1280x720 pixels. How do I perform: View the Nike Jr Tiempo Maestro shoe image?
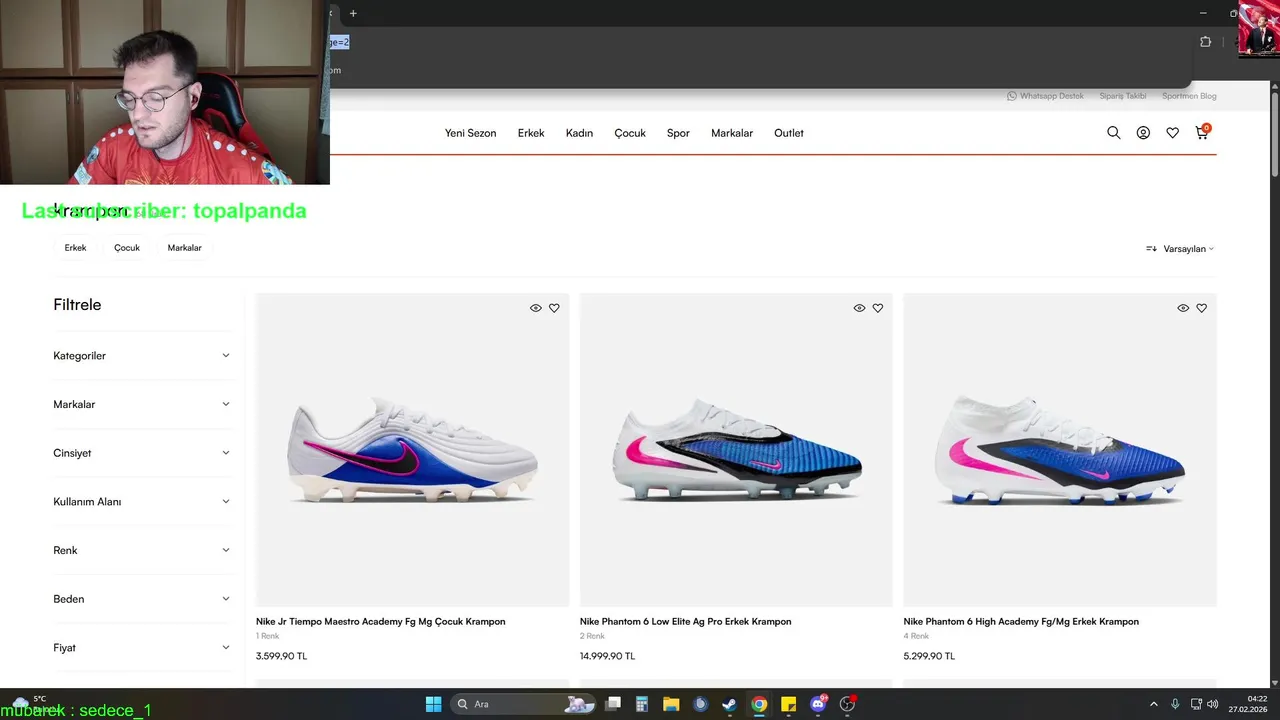tap(412, 450)
